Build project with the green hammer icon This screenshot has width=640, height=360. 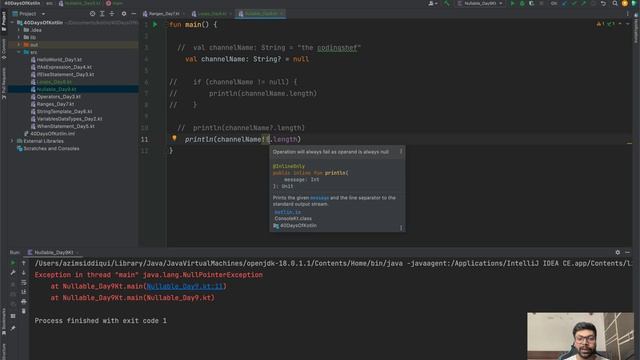click(x=447, y=3)
